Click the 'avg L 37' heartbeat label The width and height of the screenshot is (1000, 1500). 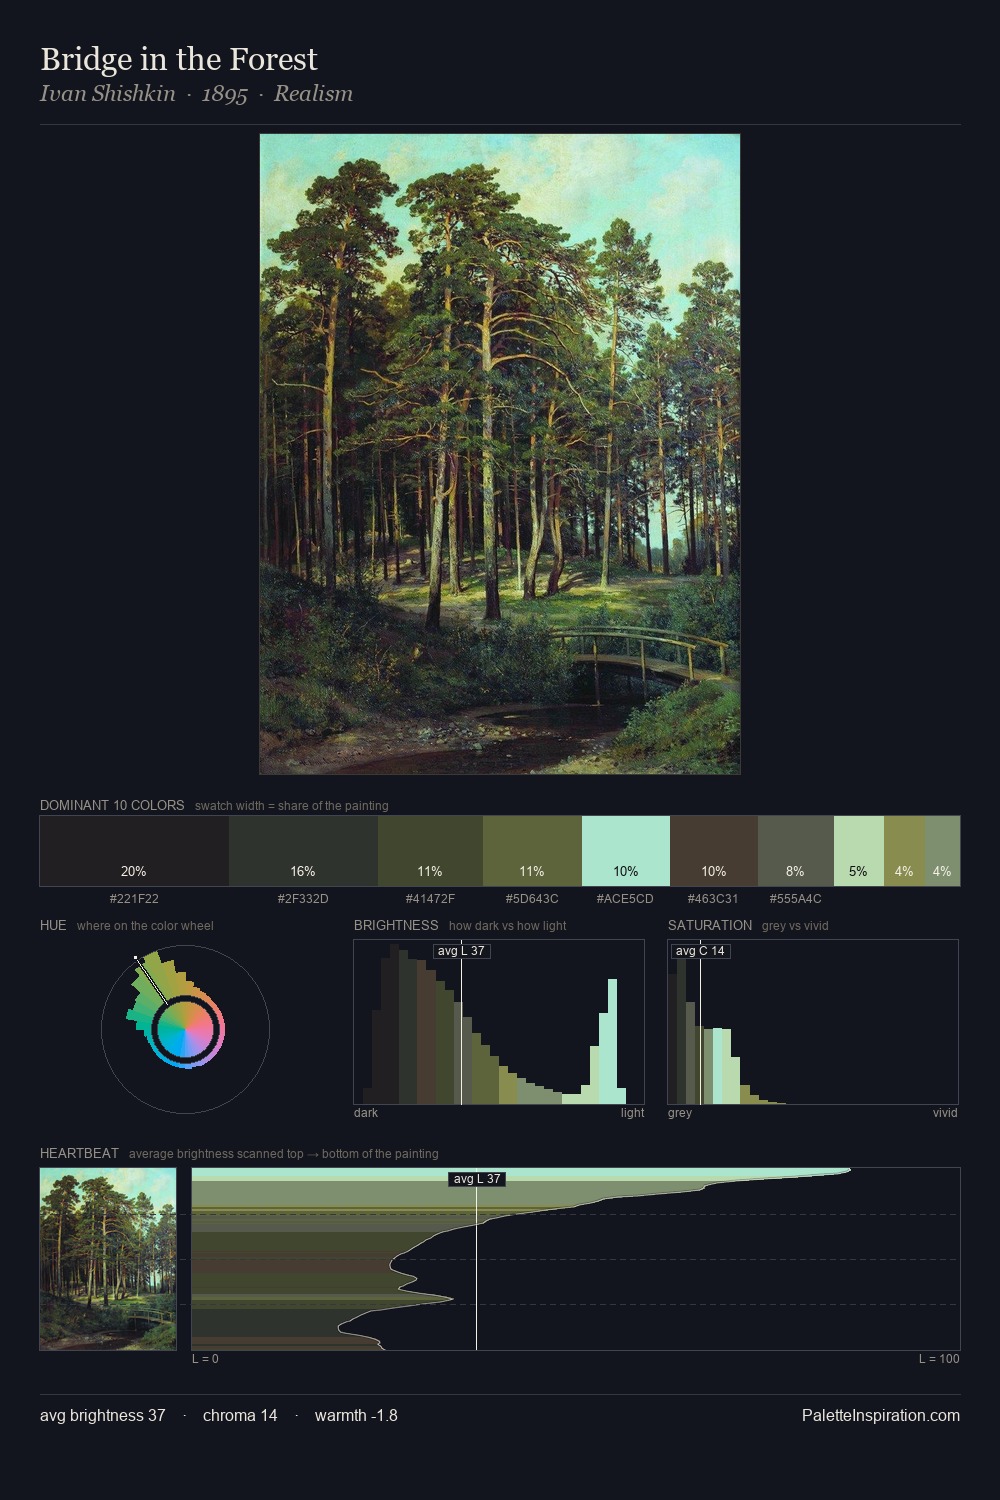(477, 1179)
